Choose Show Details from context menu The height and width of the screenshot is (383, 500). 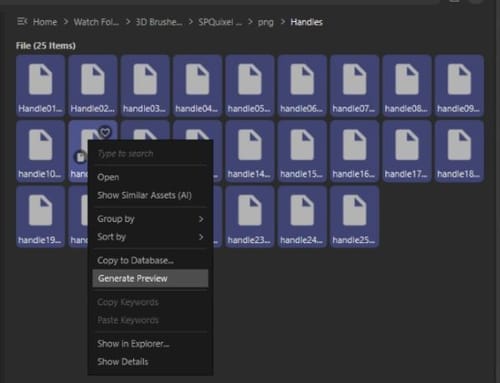150,362
